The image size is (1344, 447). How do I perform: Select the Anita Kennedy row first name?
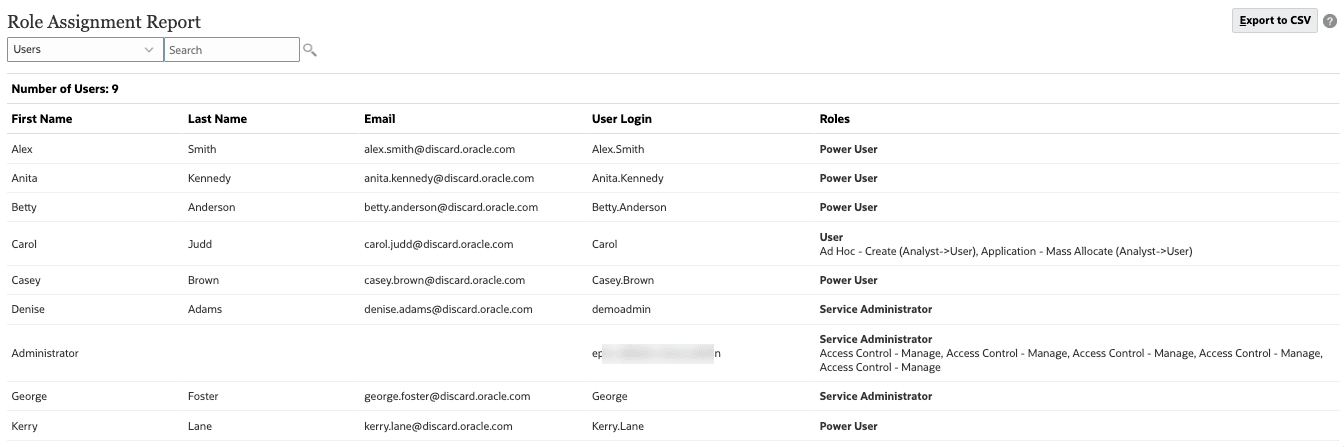pyautogui.click(x=25, y=178)
